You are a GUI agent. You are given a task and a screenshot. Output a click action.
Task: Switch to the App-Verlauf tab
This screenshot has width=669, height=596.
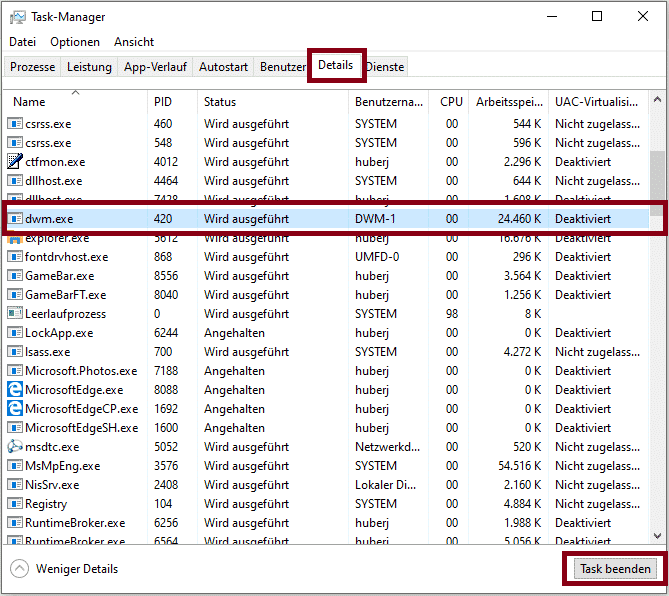coord(155,67)
